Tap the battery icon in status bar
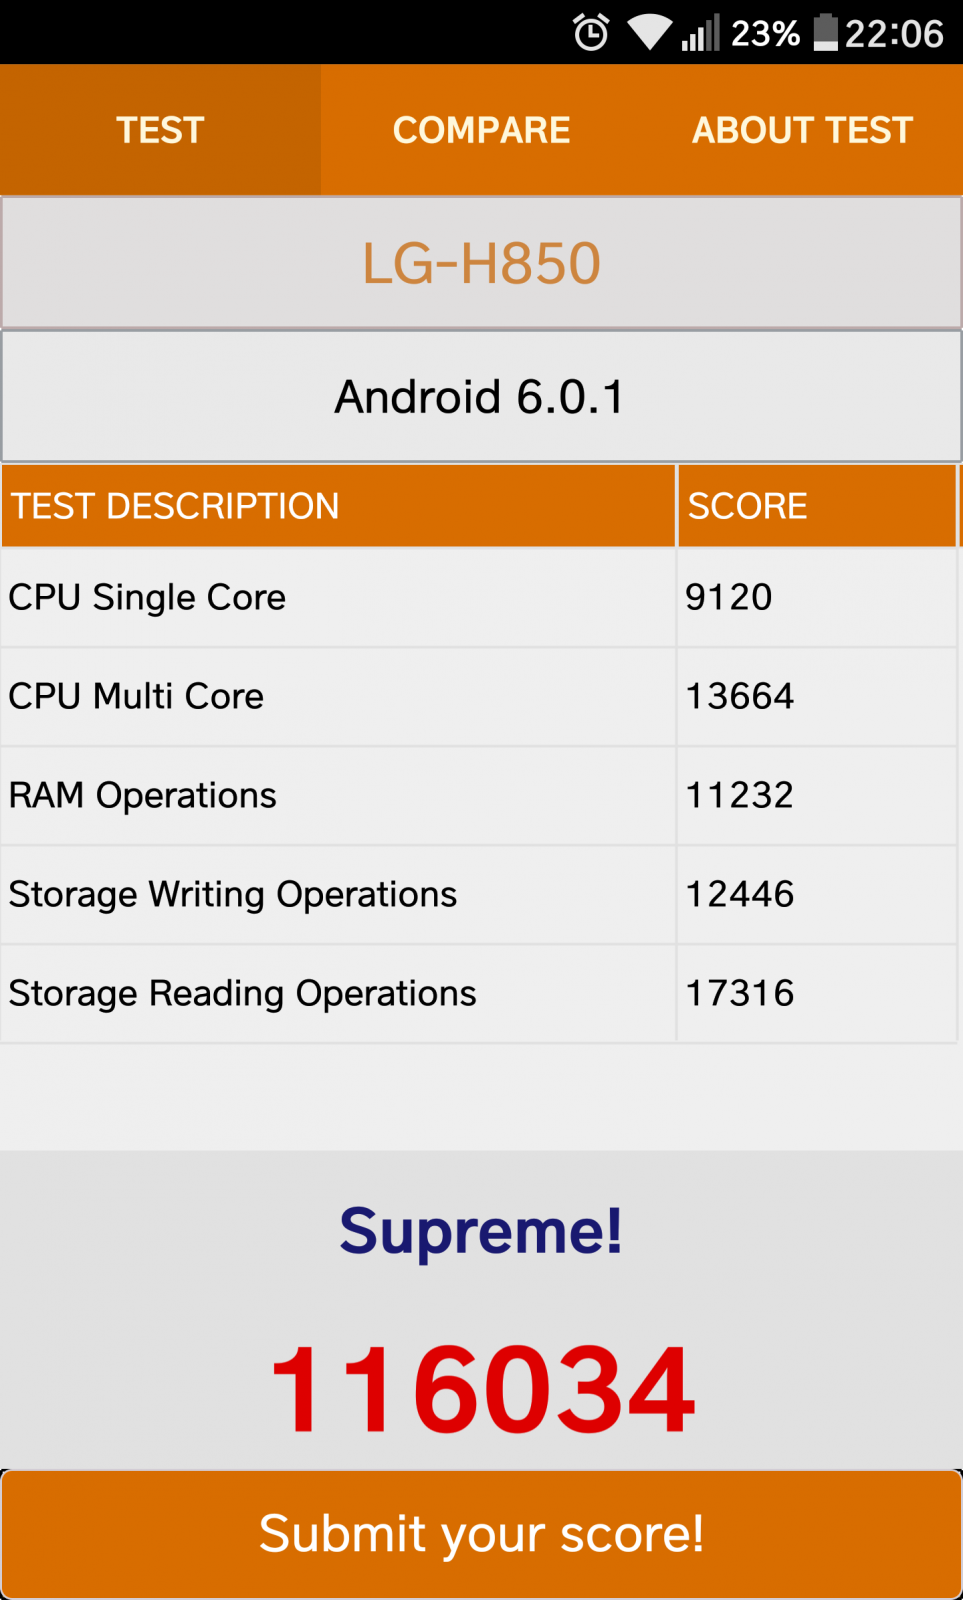 pos(825,32)
